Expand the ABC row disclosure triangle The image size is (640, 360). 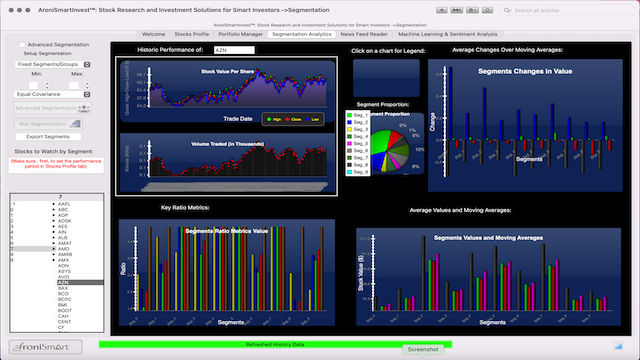[53, 209]
